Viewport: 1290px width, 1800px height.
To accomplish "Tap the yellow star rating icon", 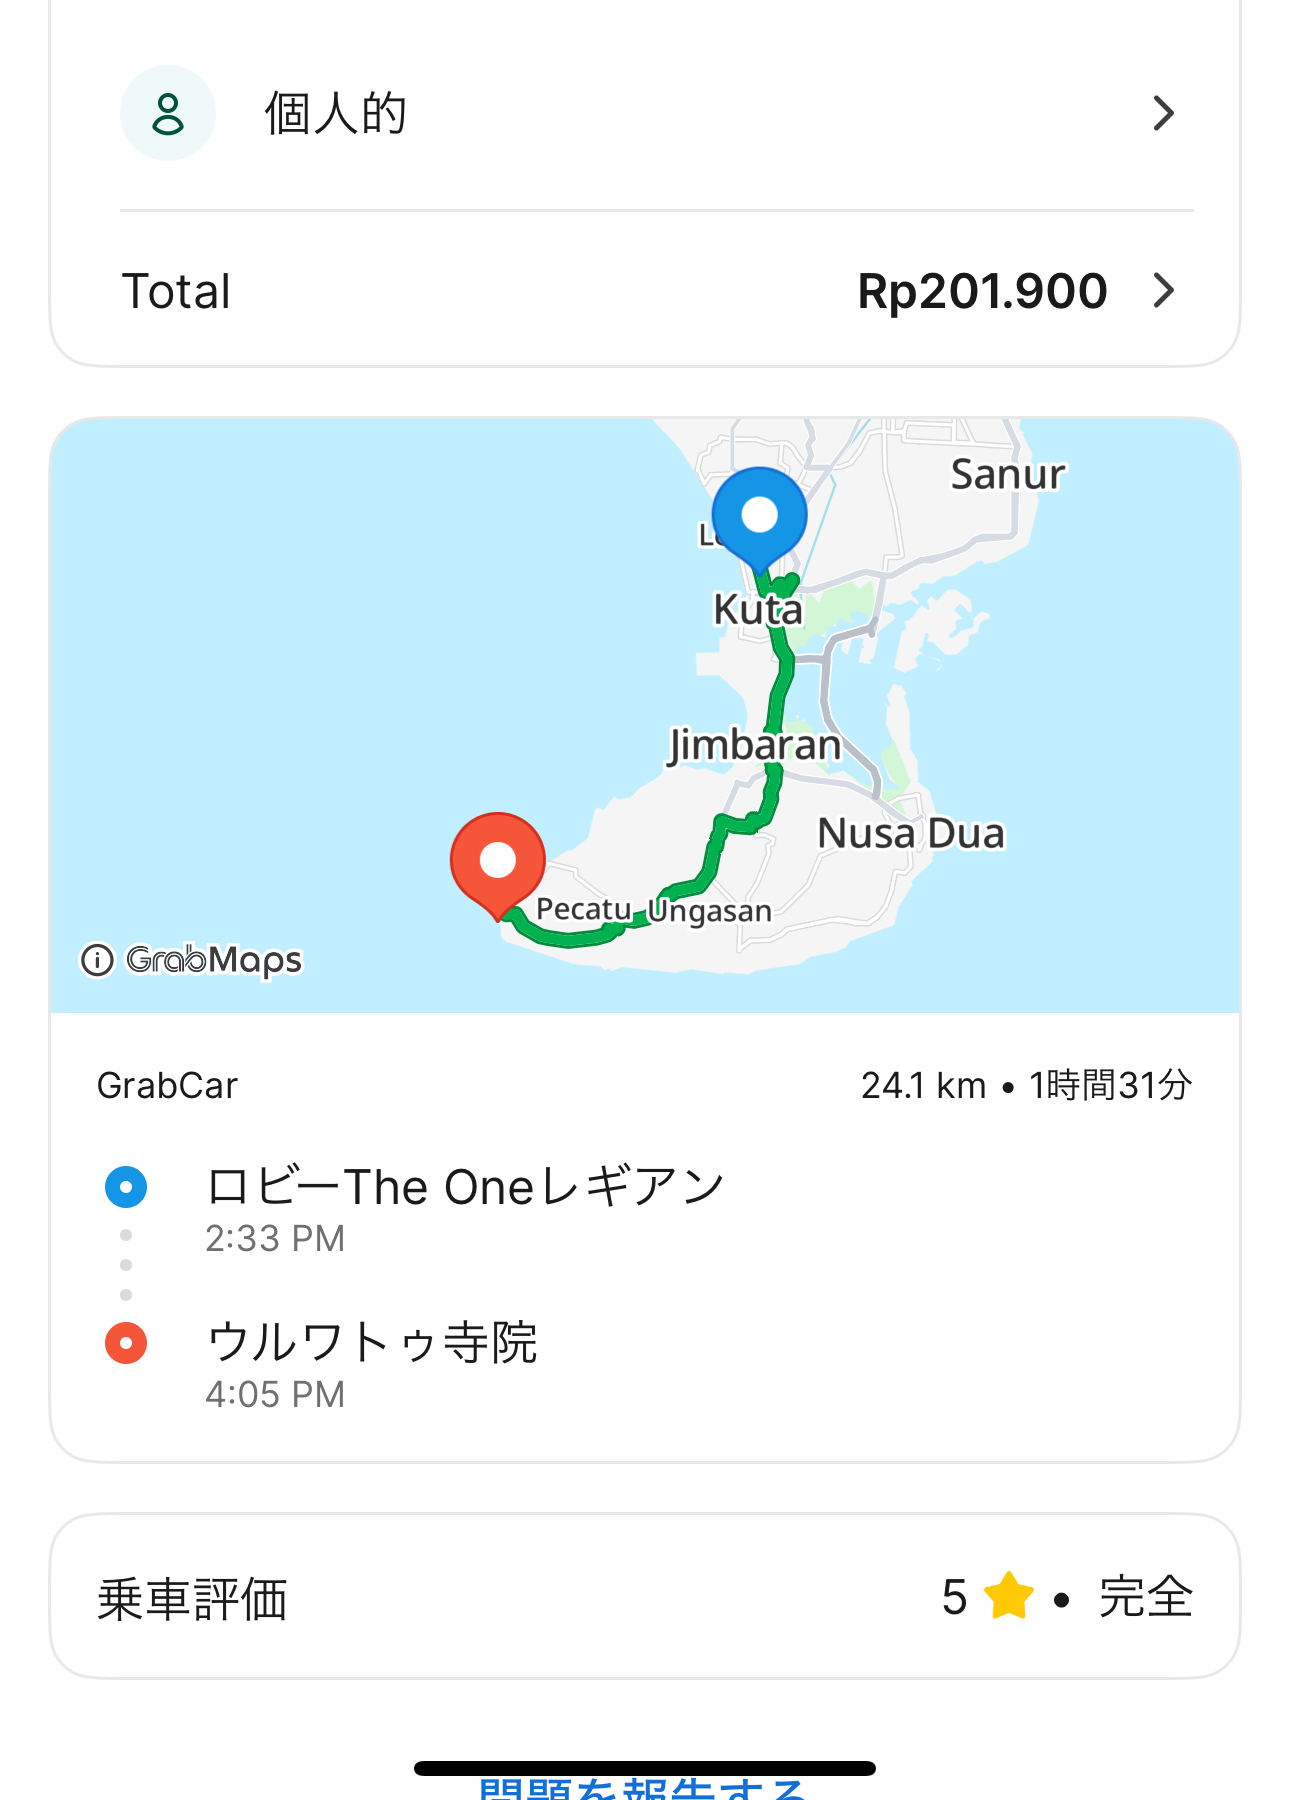I will [x=1009, y=1596].
